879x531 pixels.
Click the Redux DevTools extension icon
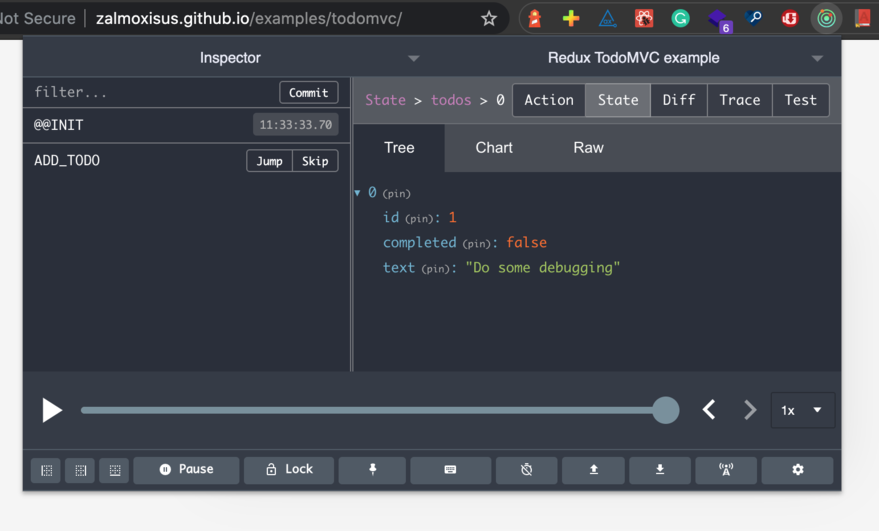coord(826,19)
